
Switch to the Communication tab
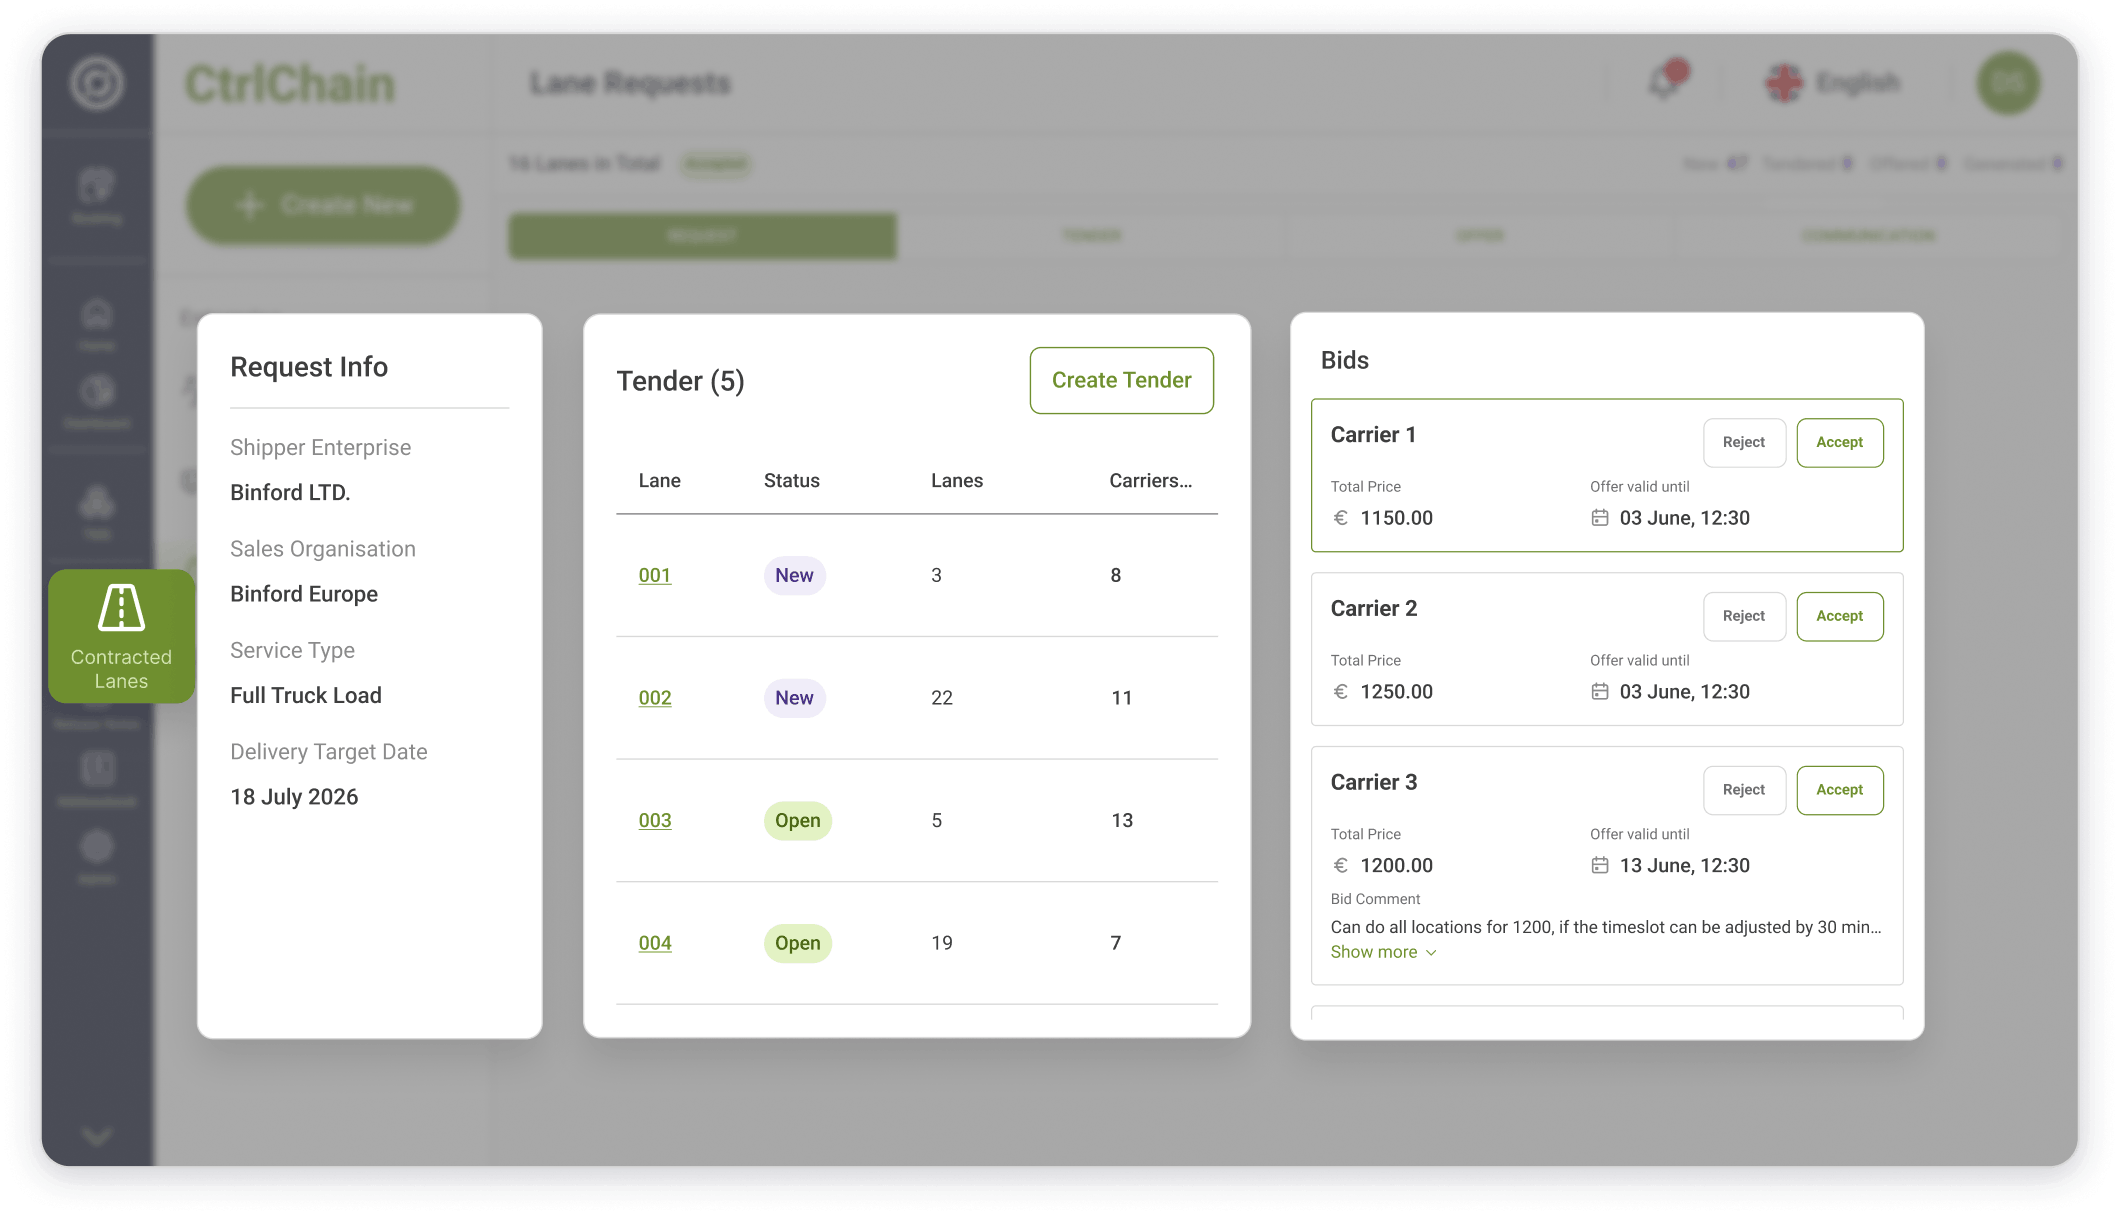coord(1868,236)
